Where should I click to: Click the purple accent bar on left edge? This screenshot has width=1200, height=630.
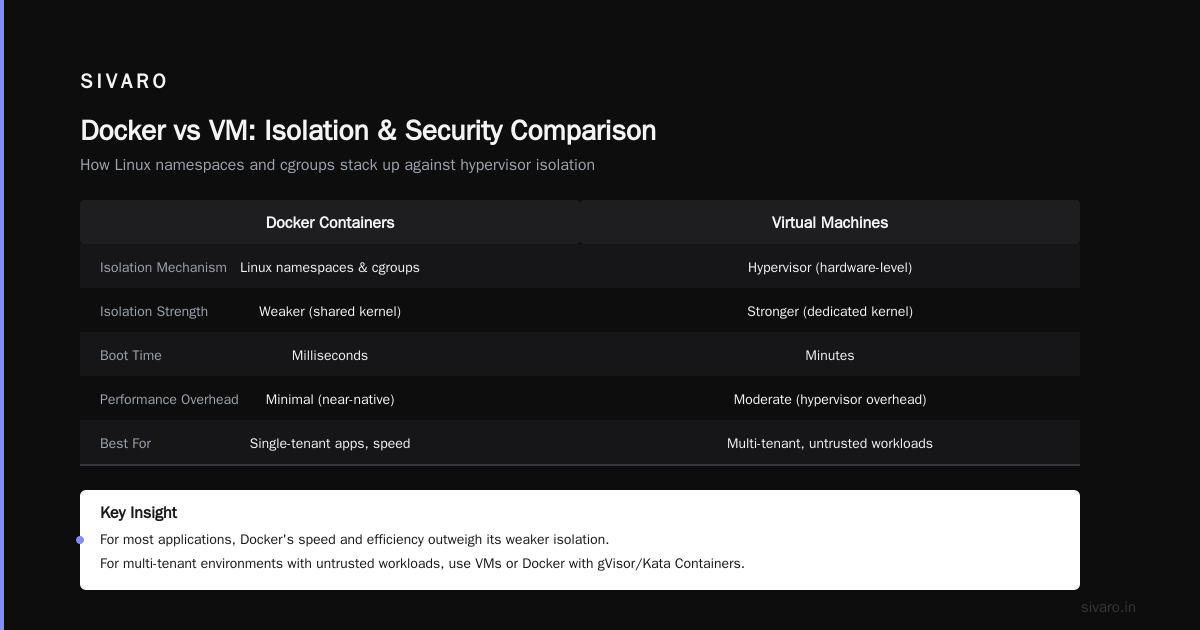(2, 315)
